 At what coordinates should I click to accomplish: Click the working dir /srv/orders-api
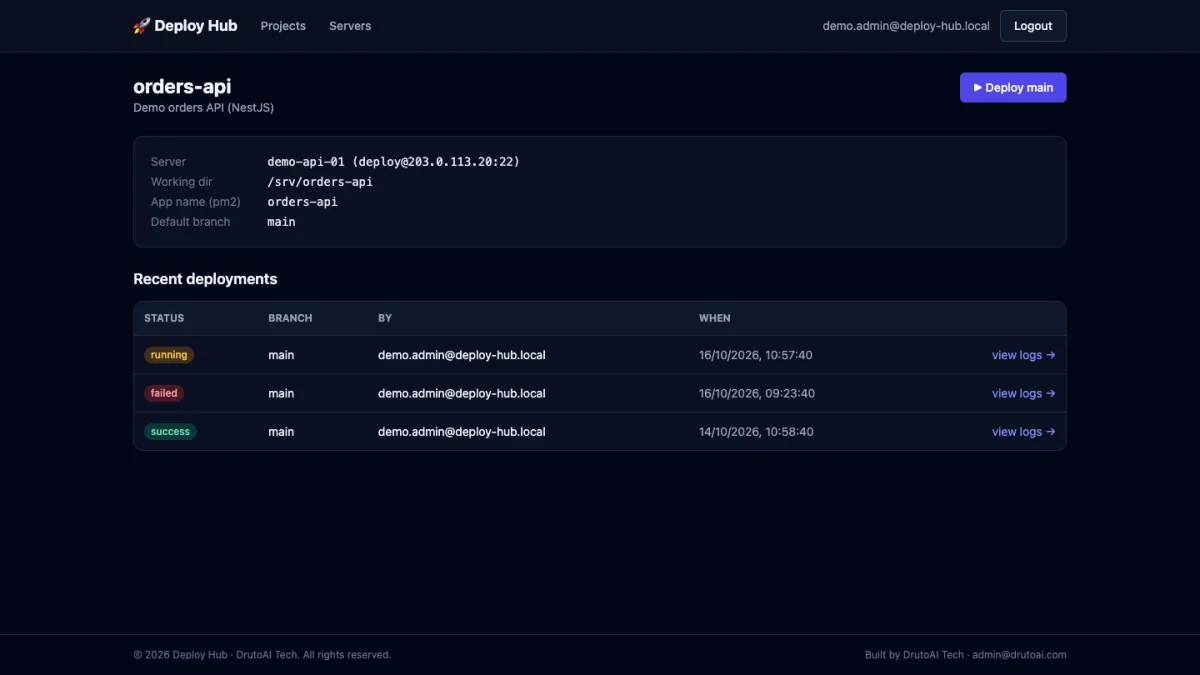coord(320,181)
